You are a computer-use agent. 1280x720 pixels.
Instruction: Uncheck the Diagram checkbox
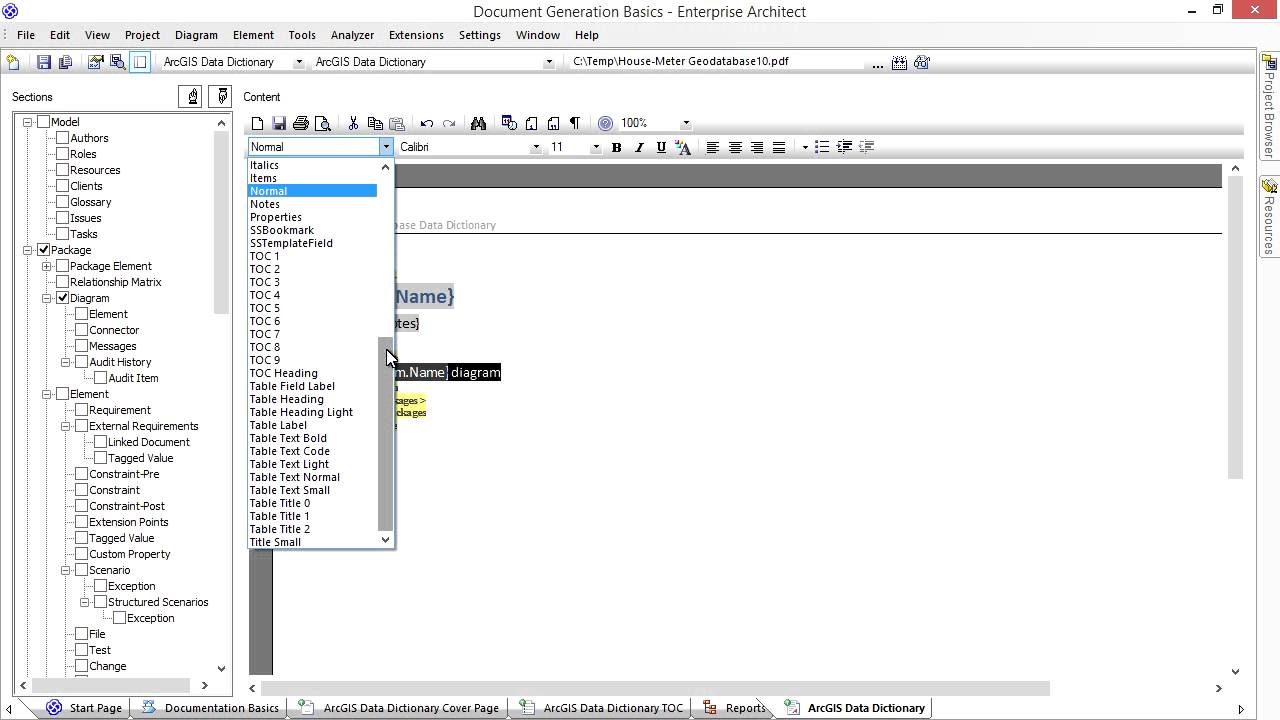(x=62, y=298)
